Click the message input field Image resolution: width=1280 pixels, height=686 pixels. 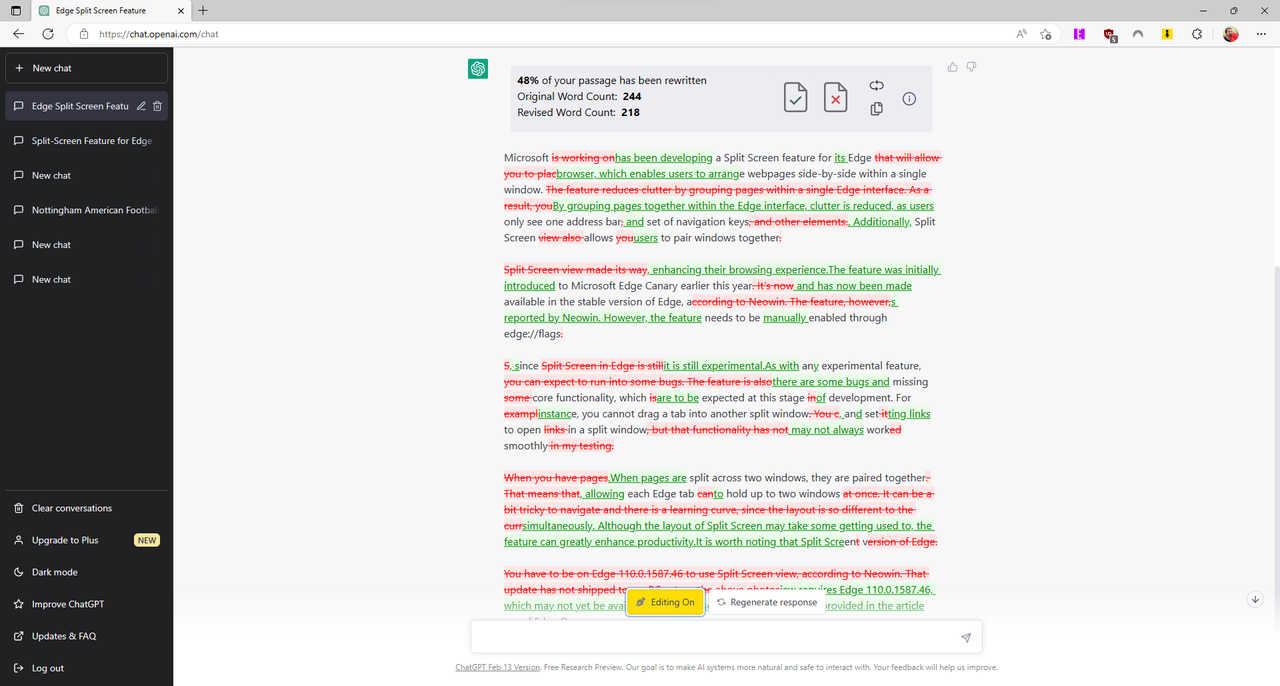pos(726,637)
